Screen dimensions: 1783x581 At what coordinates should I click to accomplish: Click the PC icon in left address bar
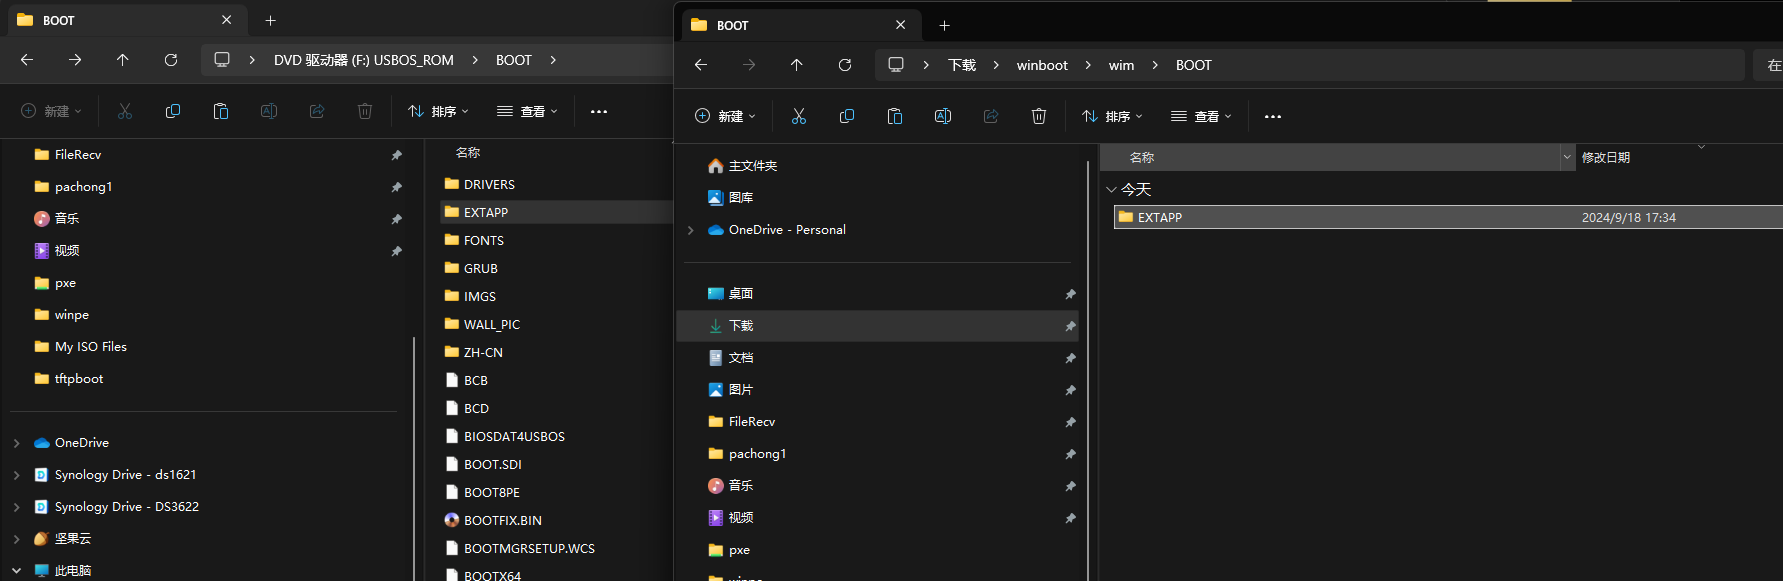pyautogui.click(x=222, y=60)
